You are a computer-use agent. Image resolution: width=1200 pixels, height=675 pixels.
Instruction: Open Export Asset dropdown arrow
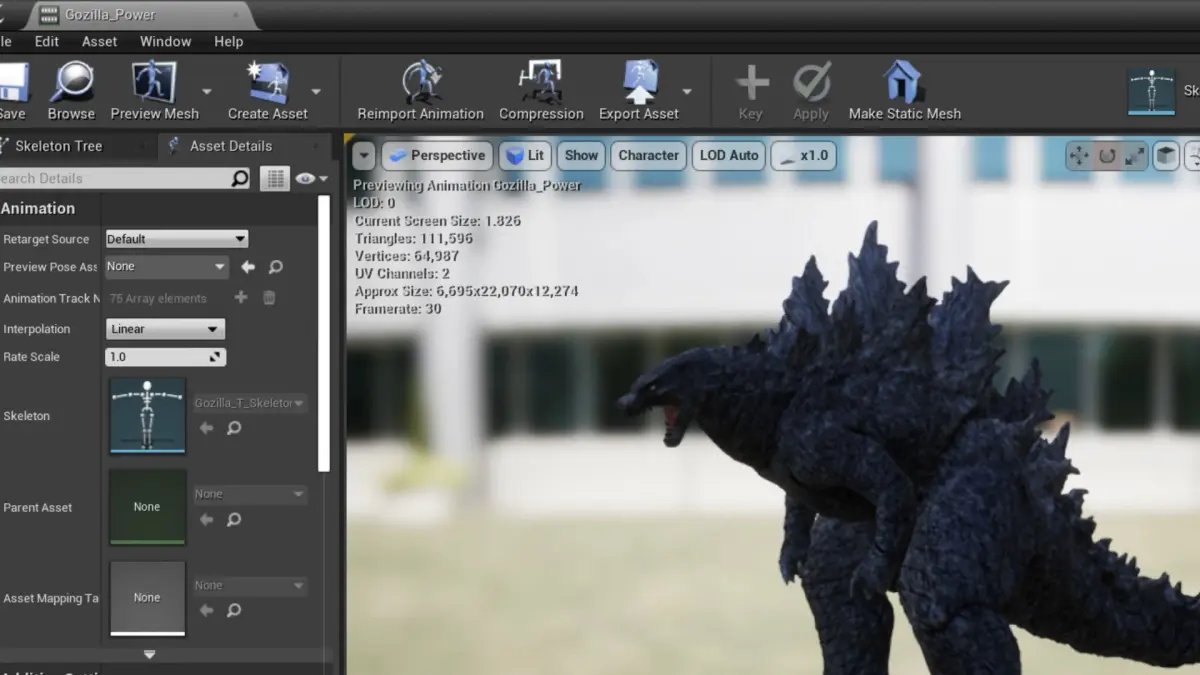pos(687,91)
